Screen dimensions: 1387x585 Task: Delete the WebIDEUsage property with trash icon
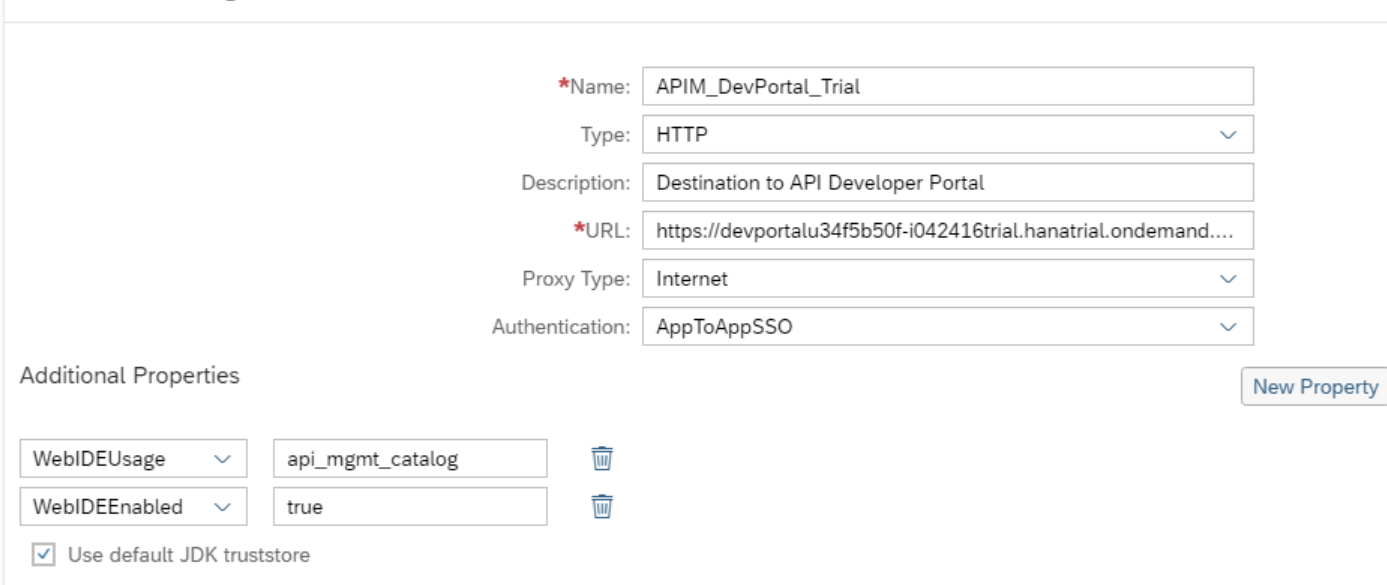click(602, 458)
